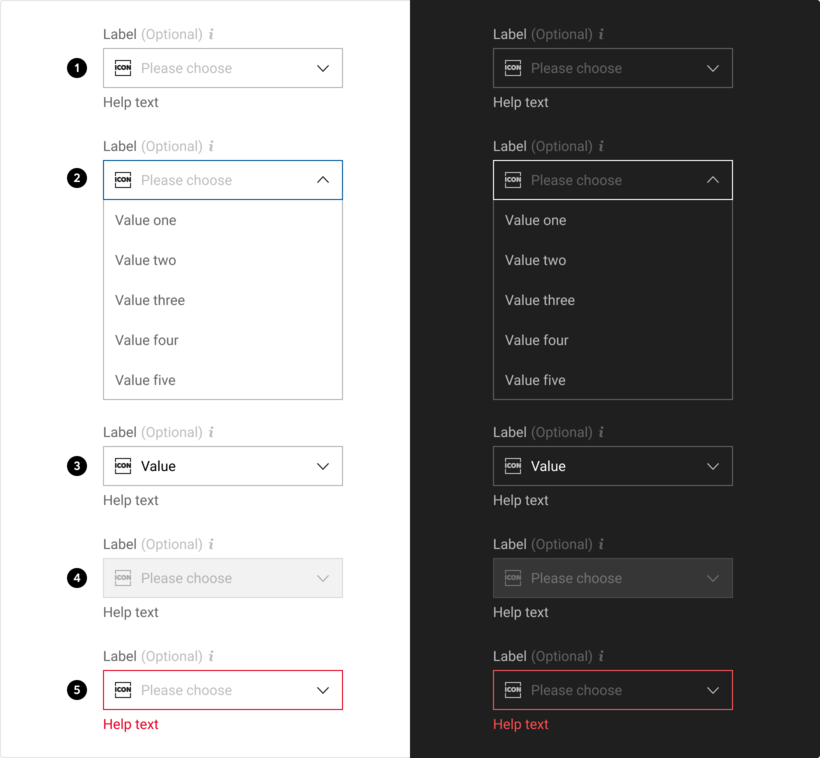This screenshot has height=758, width=820.
Task: Open the light red-bordered dropdown using its chevron
Action: click(x=323, y=690)
